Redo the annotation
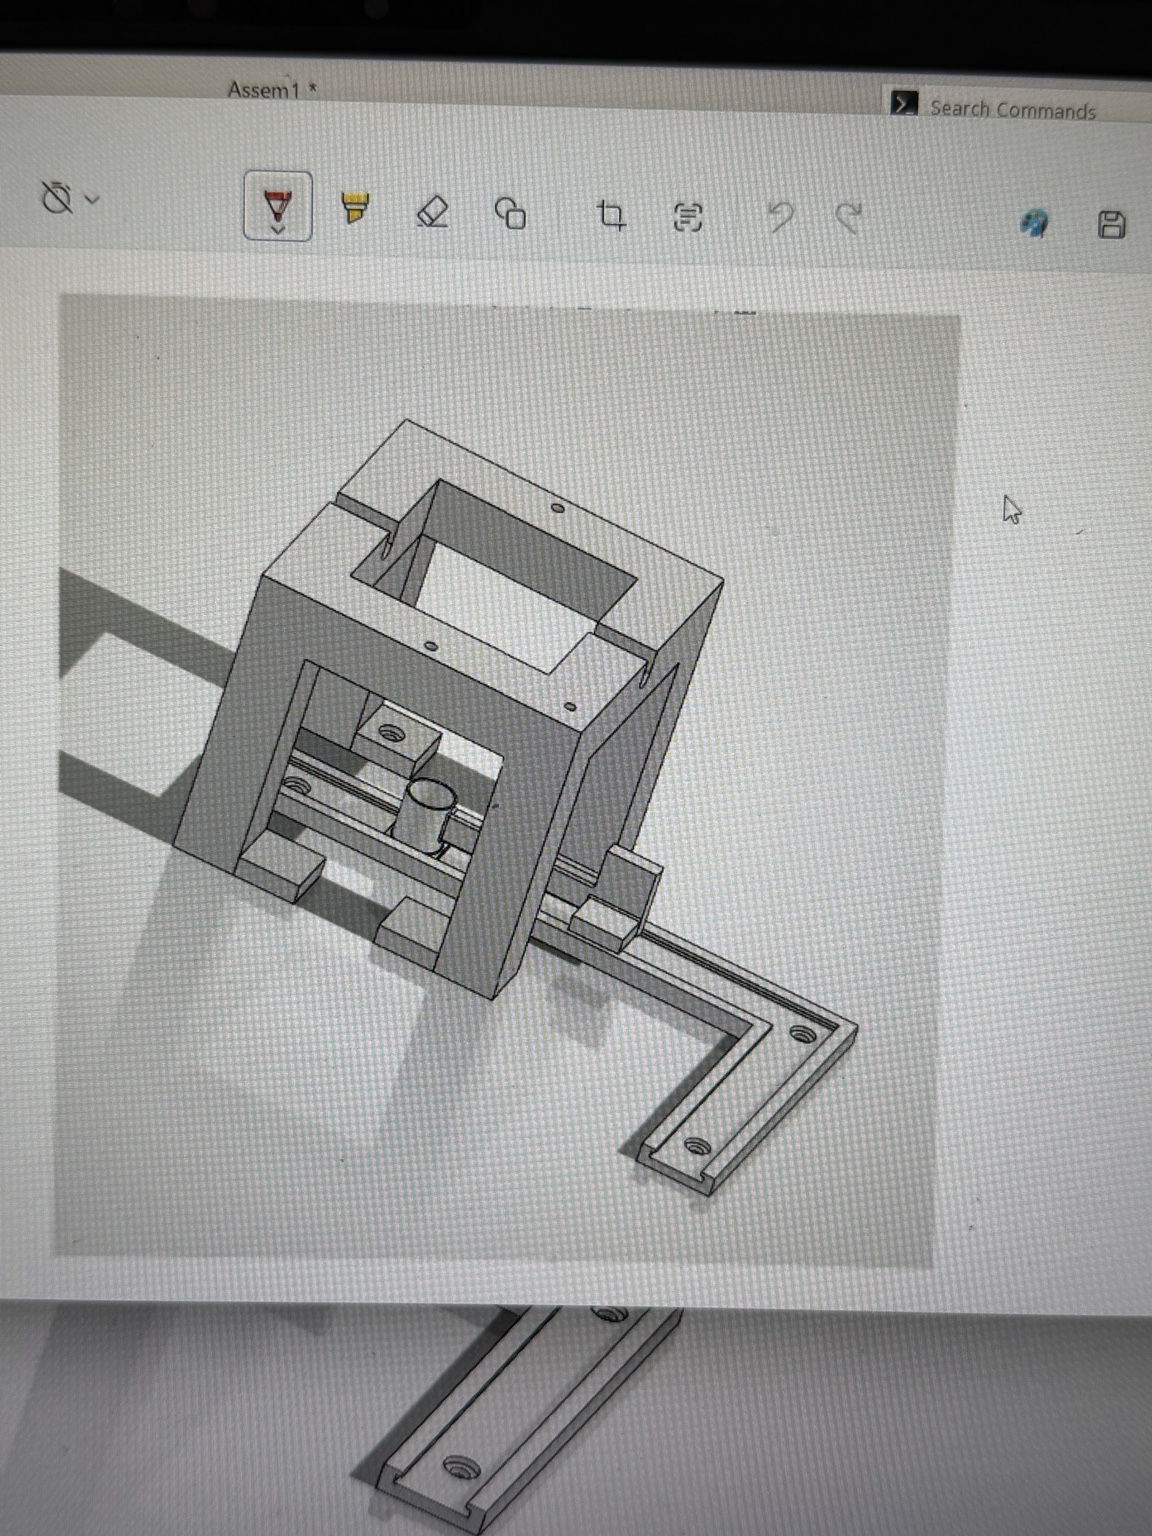 pos(849,219)
